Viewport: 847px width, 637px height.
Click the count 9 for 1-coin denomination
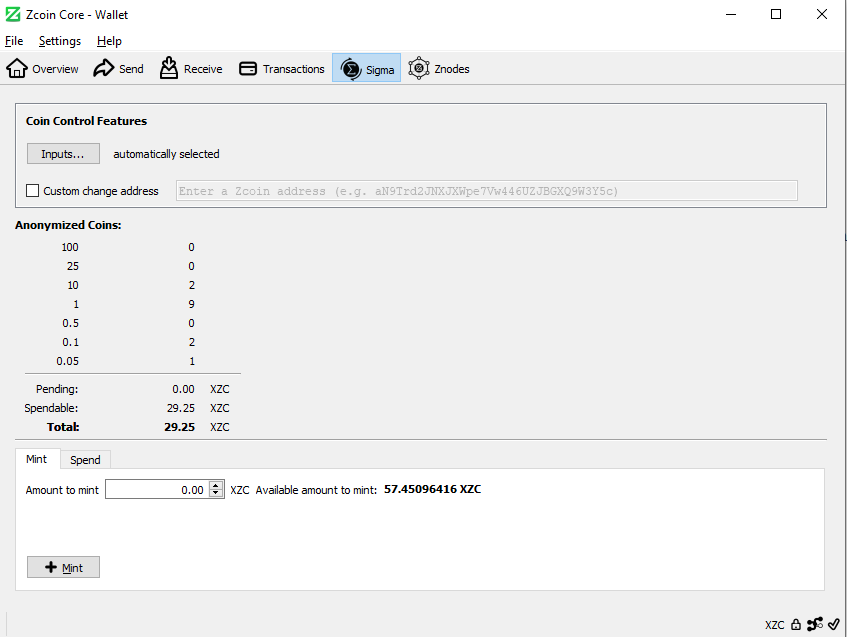click(x=191, y=304)
